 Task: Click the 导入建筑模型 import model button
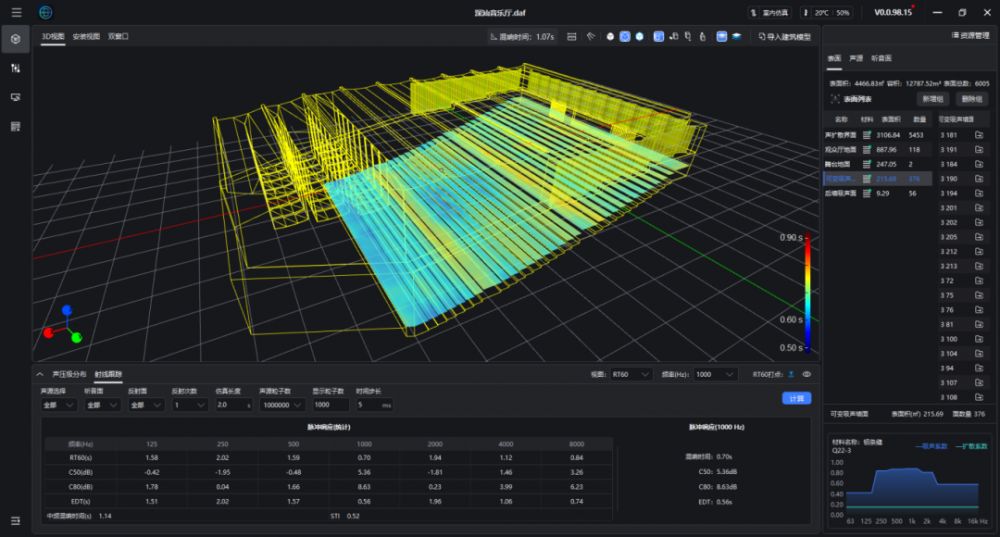click(x=784, y=36)
